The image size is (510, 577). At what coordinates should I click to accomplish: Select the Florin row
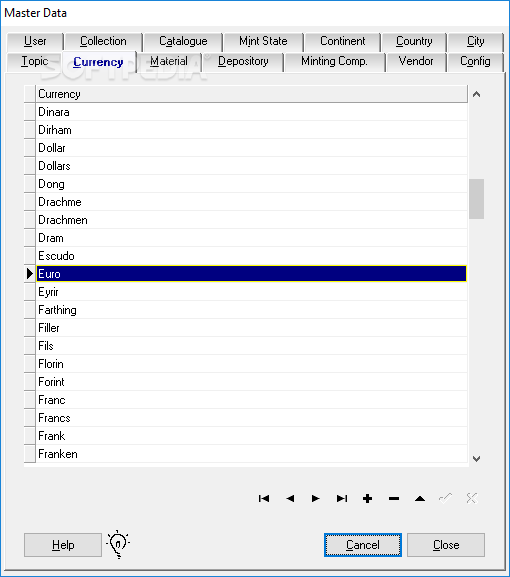(252, 364)
